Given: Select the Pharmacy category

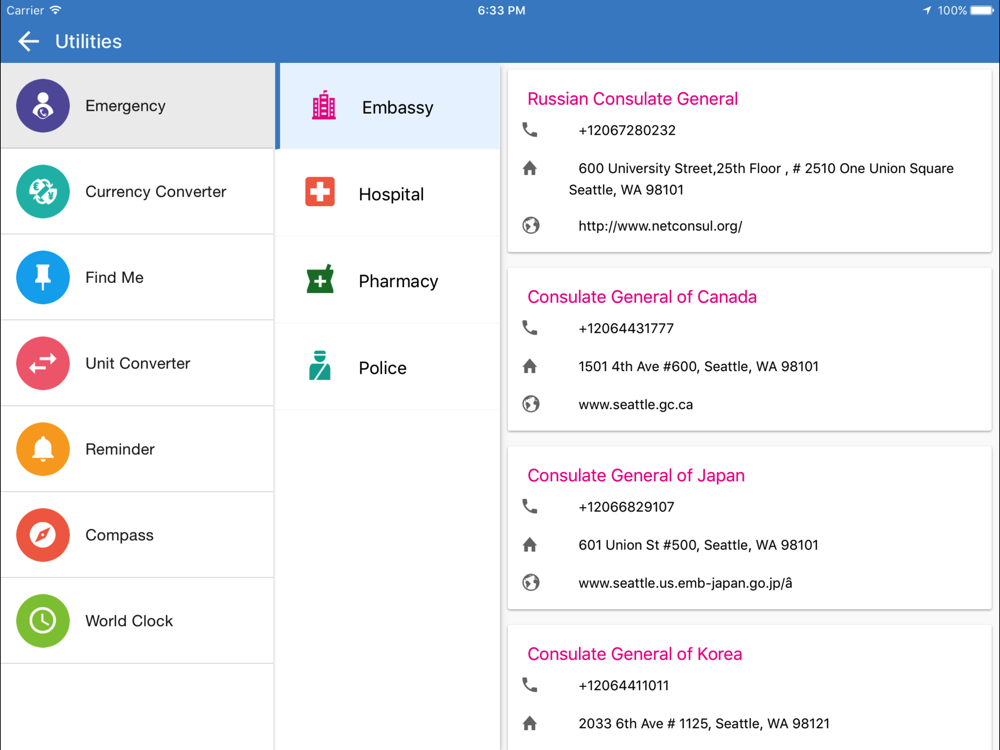Looking at the screenshot, I should [x=389, y=280].
